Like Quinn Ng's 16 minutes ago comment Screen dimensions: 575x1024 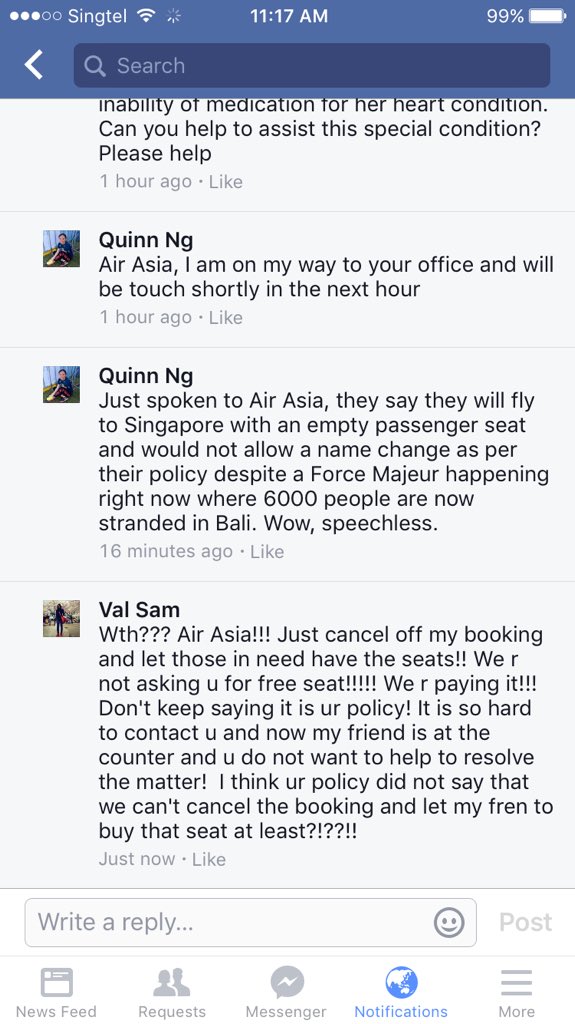click(x=267, y=551)
